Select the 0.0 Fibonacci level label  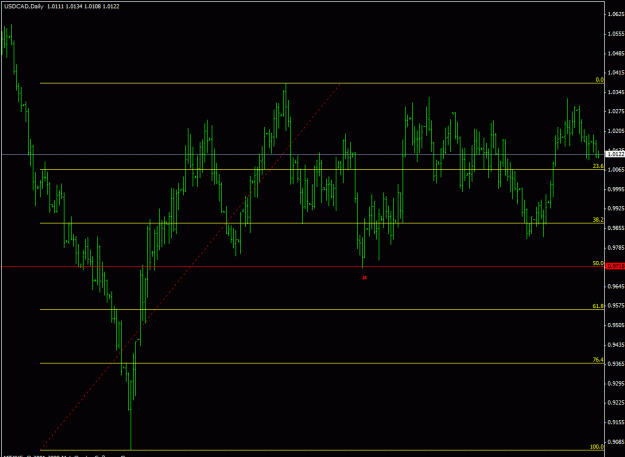(x=599, y=80)
